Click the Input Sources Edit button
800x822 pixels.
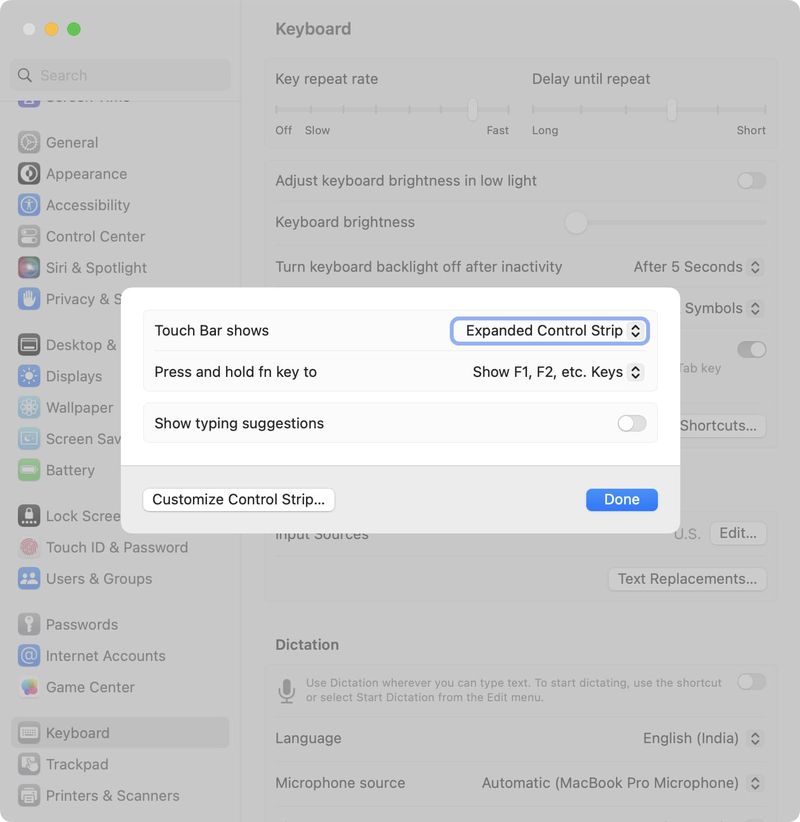[738, 533]
